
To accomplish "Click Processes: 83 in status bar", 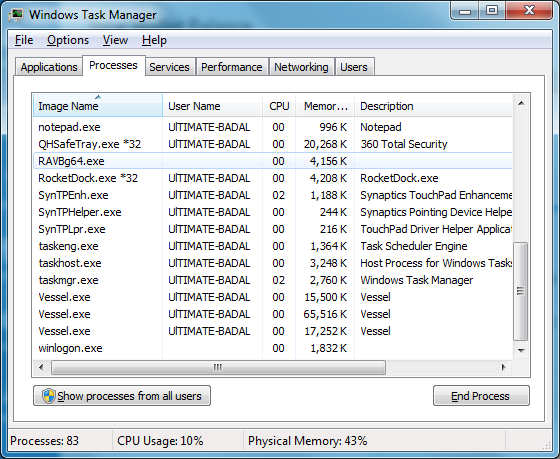I will pyautogui.click(x=44, y=441).
